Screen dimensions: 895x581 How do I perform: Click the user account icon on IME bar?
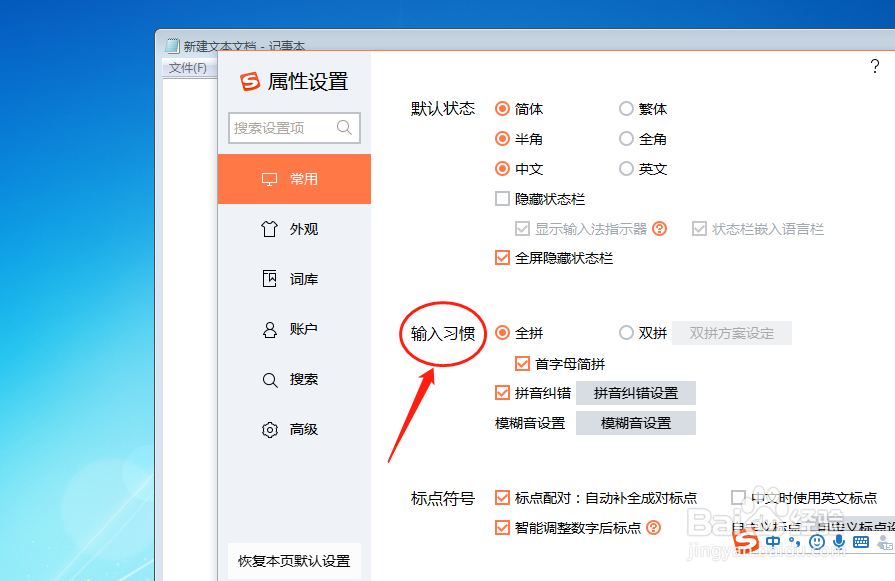pos(885,542)
